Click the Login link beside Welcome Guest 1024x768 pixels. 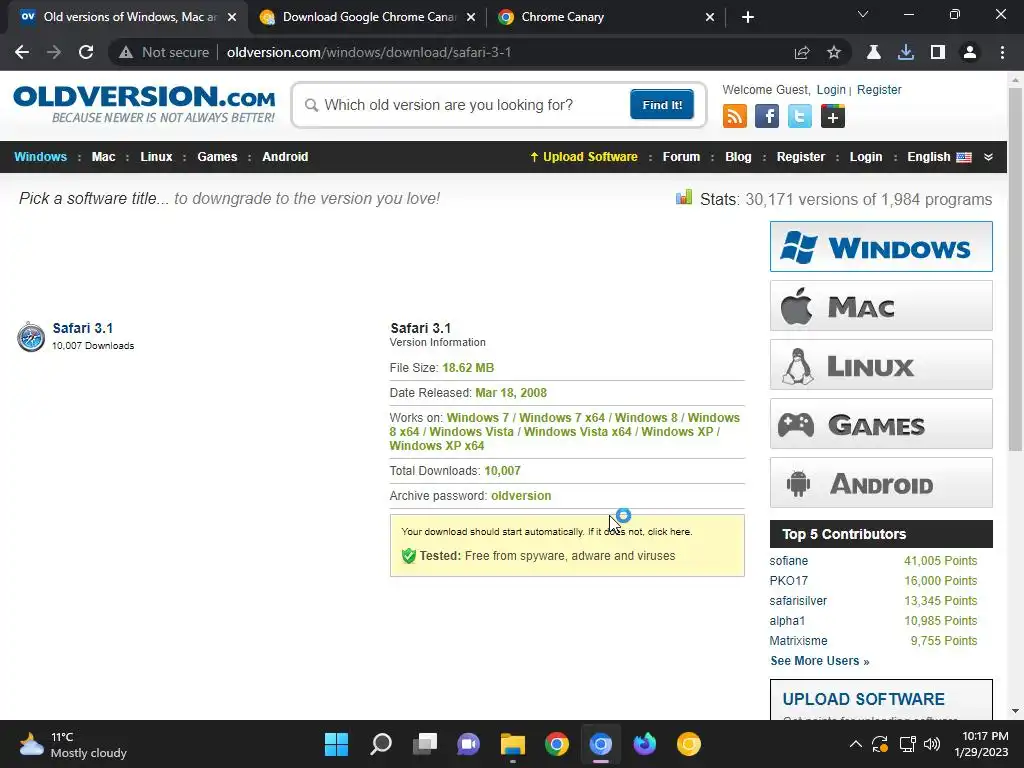point(831,89)
